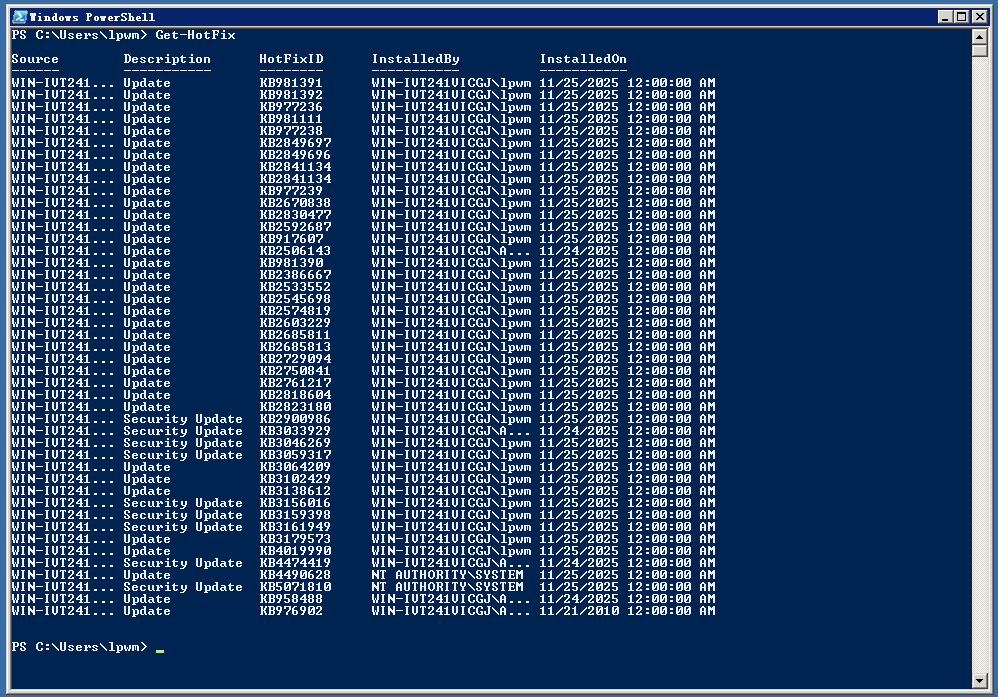Image resolution: width=998 pixels, height=697 pixels.
Task: Select hotfix ID KB5071810
Action: click(x=295, y=587)
